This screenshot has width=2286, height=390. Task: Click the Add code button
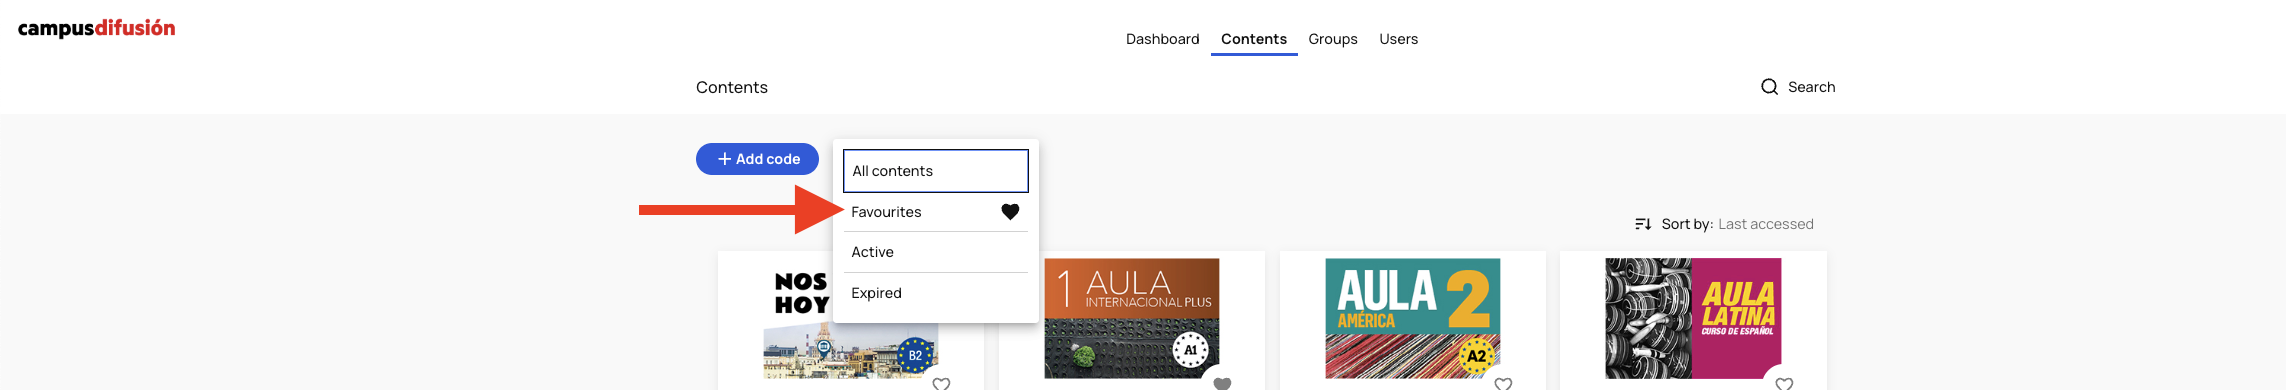tap(757, 159)
